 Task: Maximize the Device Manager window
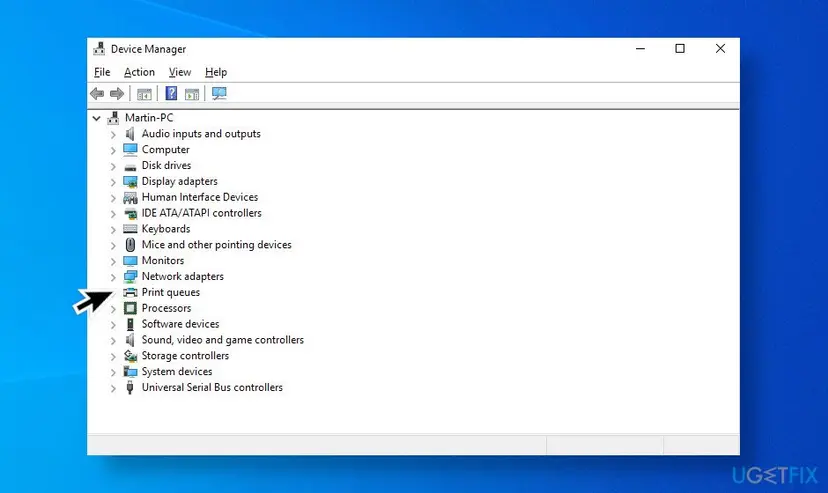coord(680,49)
